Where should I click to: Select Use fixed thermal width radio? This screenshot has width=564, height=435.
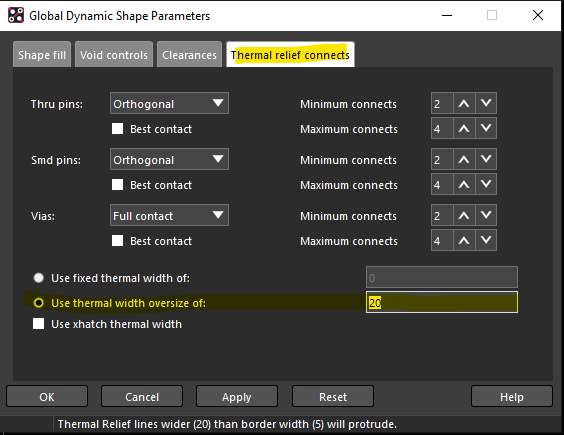click(38, 278)
